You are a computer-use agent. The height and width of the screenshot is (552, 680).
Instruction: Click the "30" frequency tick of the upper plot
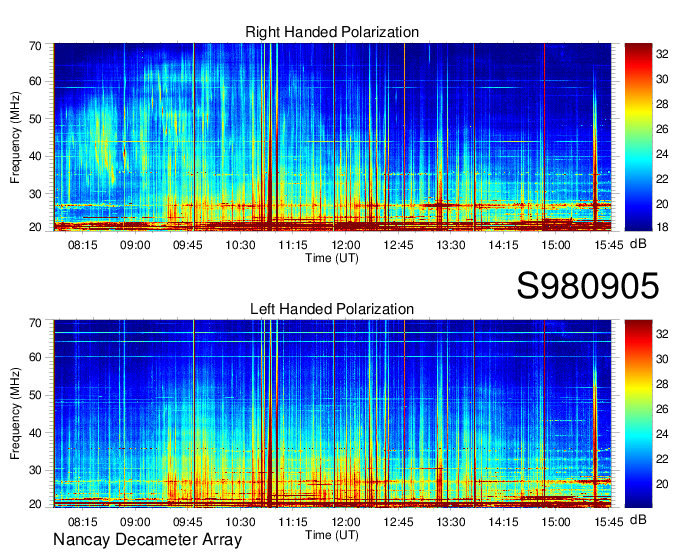[x=35, y=194]
